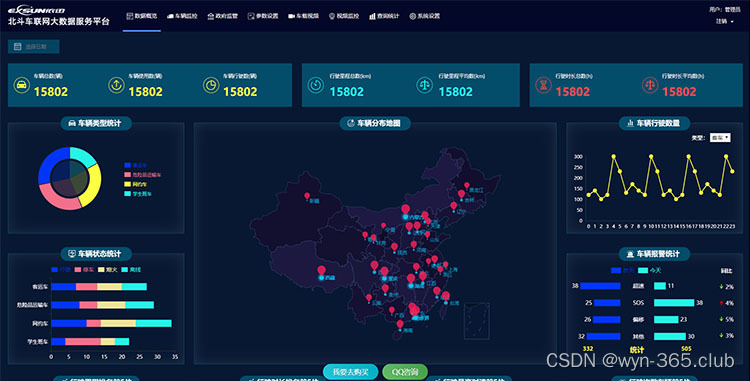Click the 用户: 管理员 label
750x381 pixels.
(725, 10)
